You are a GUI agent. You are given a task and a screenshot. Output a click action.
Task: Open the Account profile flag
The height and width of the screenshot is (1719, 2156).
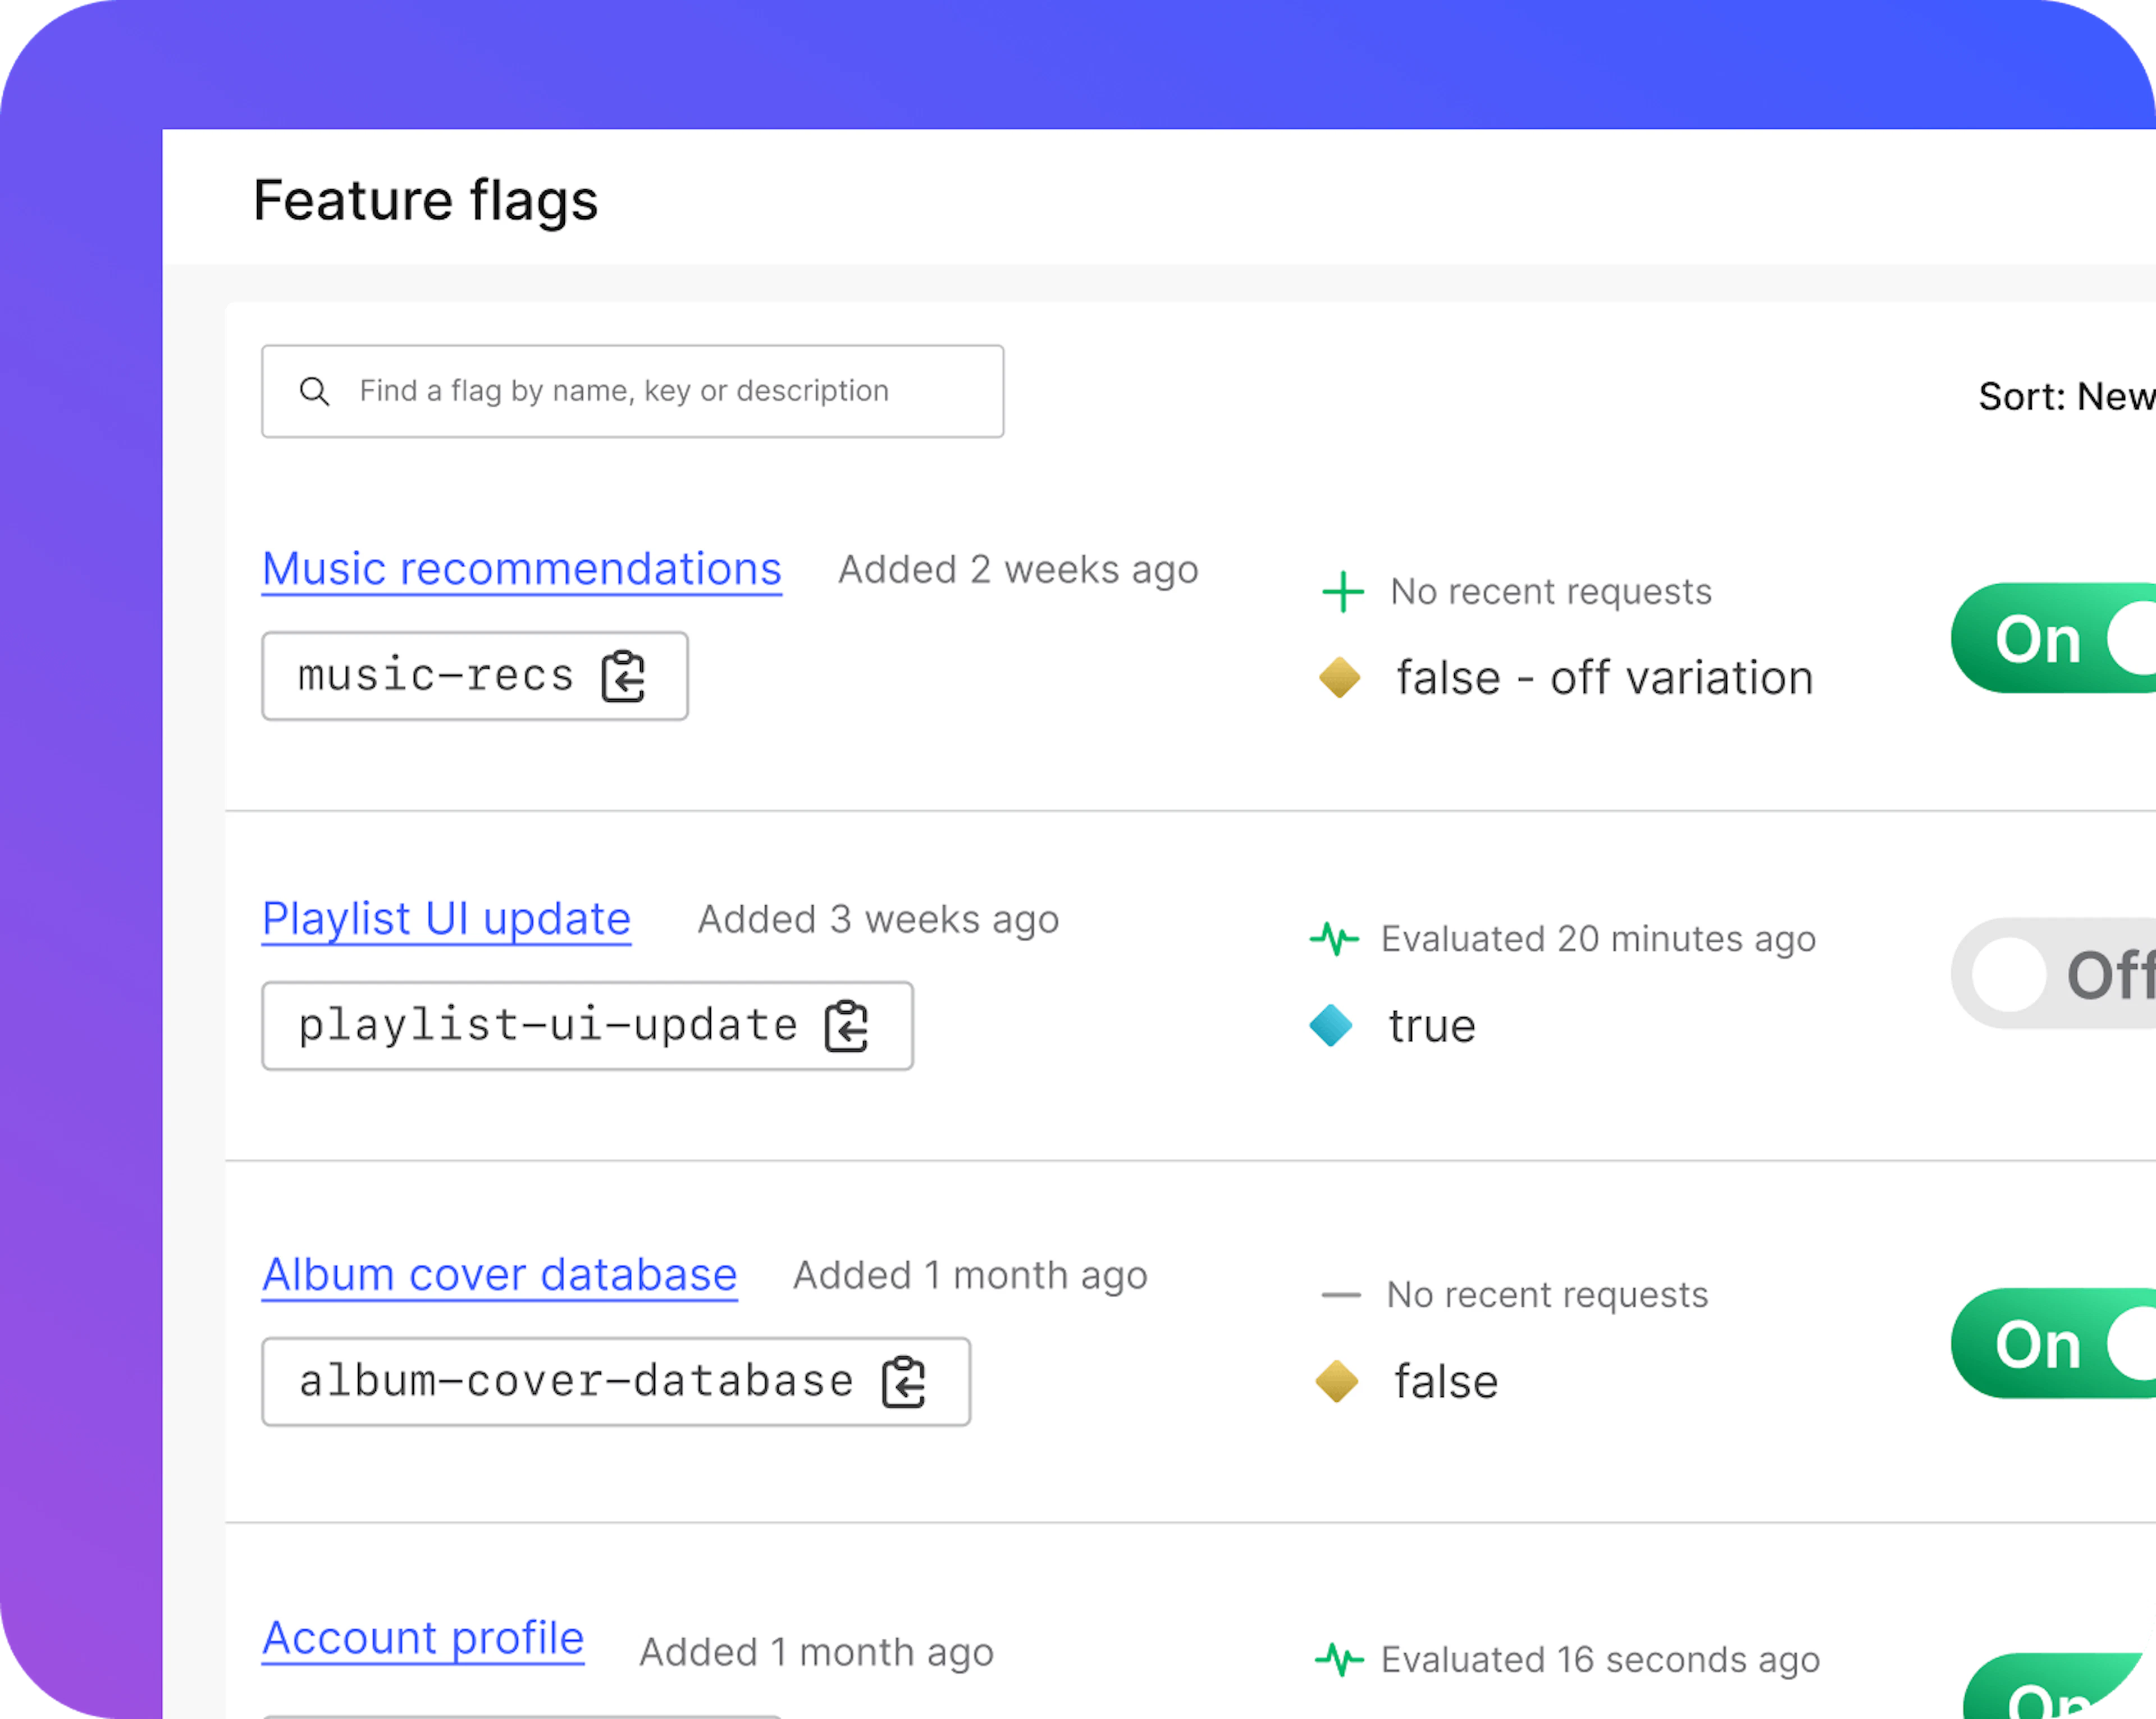(x=422, y=1638)
